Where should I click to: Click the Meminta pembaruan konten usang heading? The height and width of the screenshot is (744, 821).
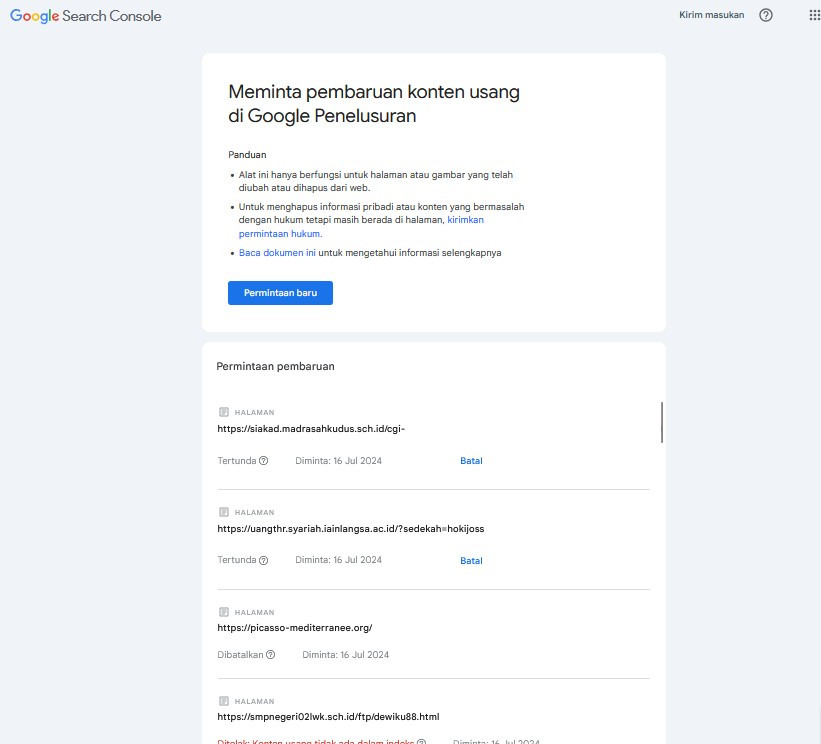374,104
